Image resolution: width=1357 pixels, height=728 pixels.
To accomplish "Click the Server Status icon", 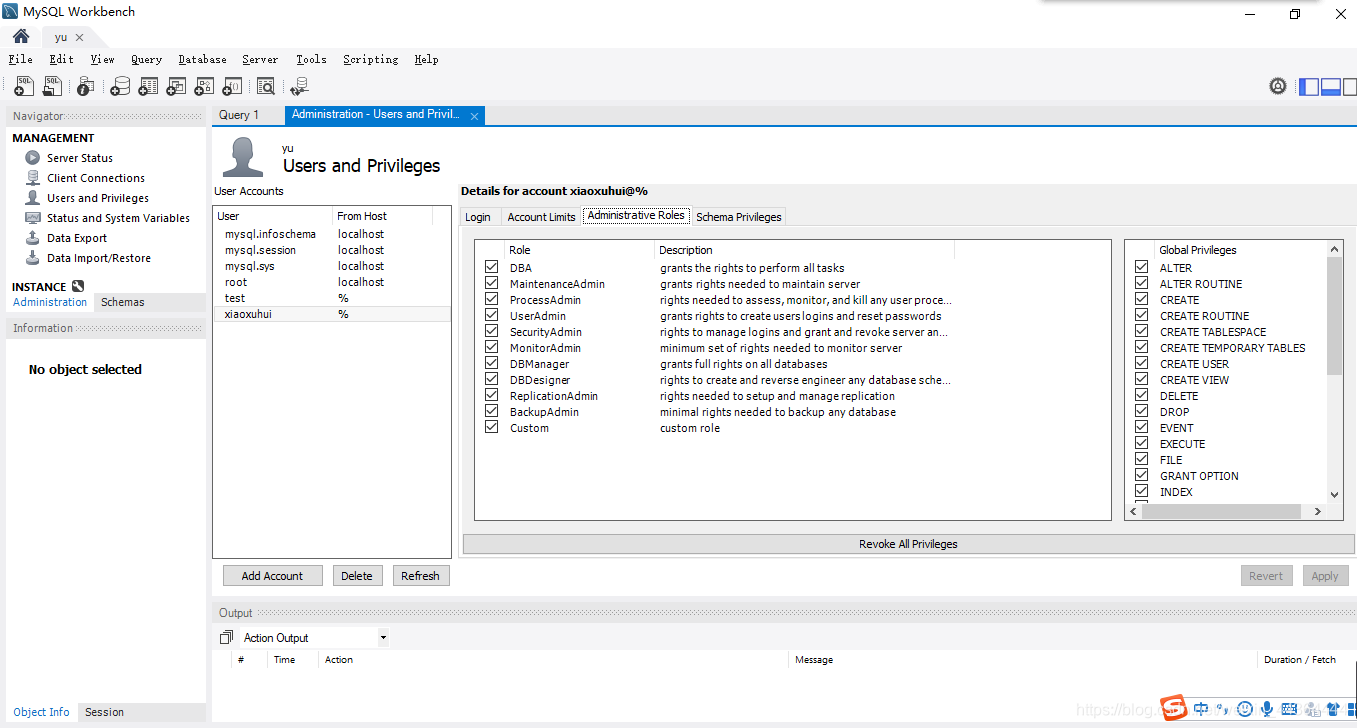I will click(32, 158).
